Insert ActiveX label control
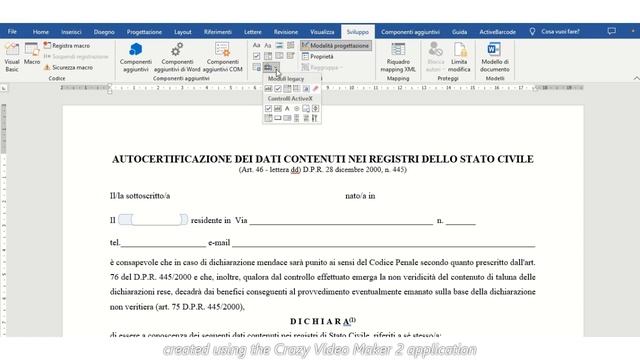Viewport: 640px width, 360px height. pyautogui.click(x=287, y=109)
